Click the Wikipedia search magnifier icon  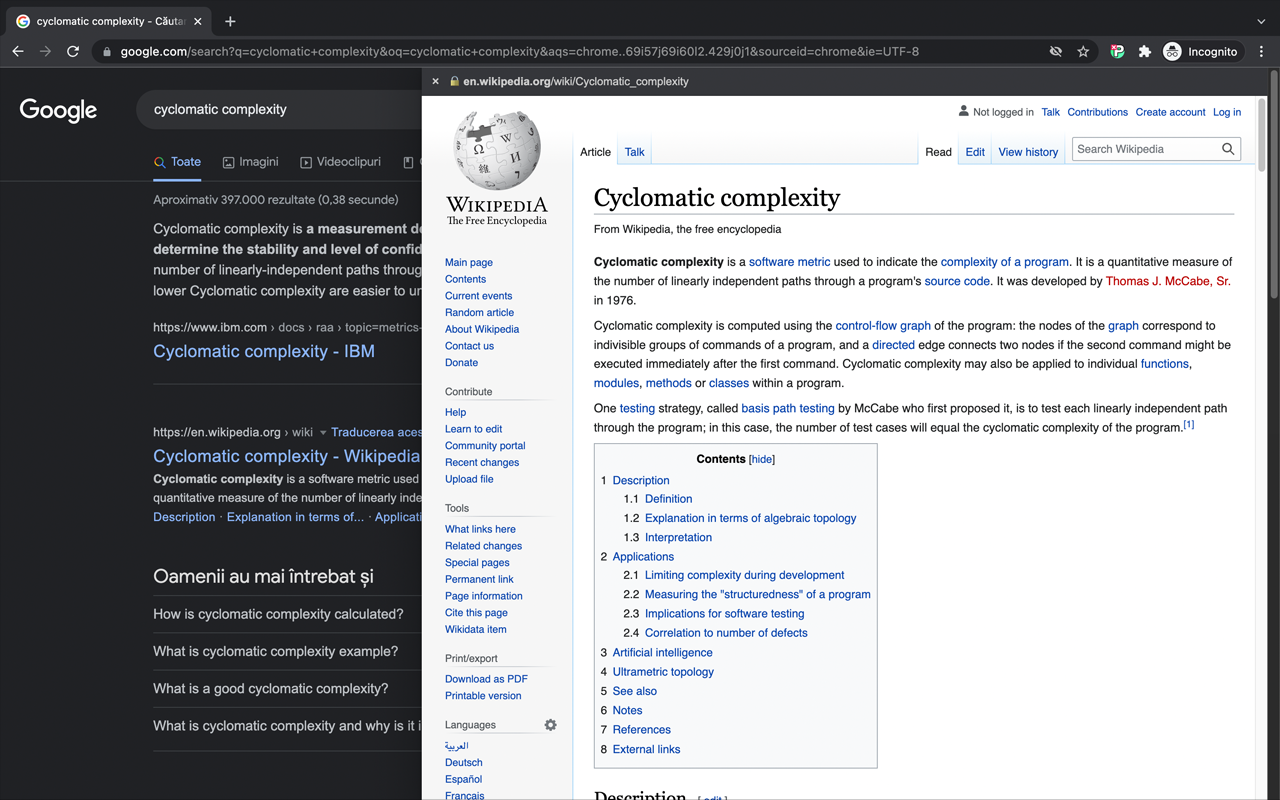(1228, 149)
